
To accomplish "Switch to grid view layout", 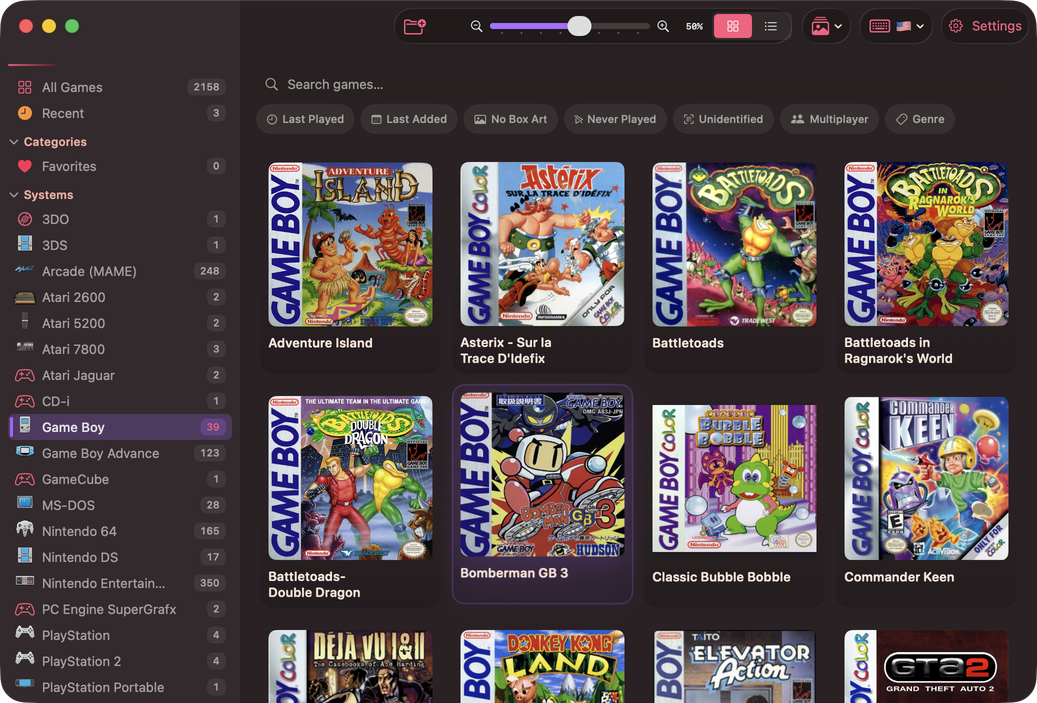I will coord(733,26).
